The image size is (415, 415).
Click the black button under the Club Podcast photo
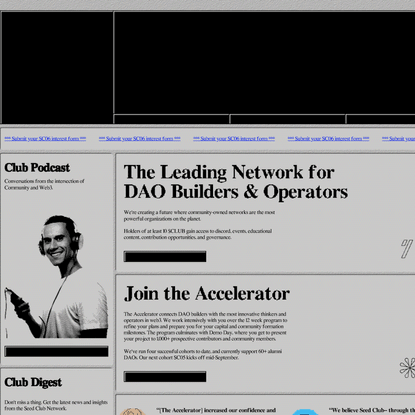coord(56,351)
